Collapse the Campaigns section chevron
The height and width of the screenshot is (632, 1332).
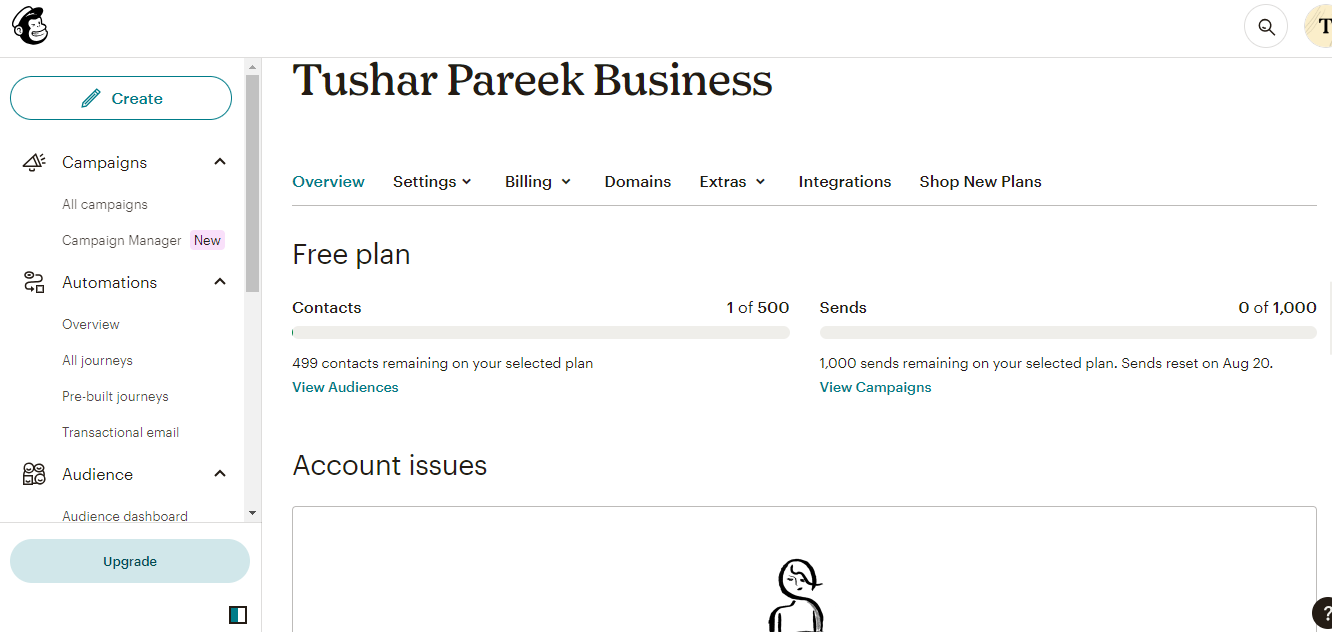[x=220, y=162]
